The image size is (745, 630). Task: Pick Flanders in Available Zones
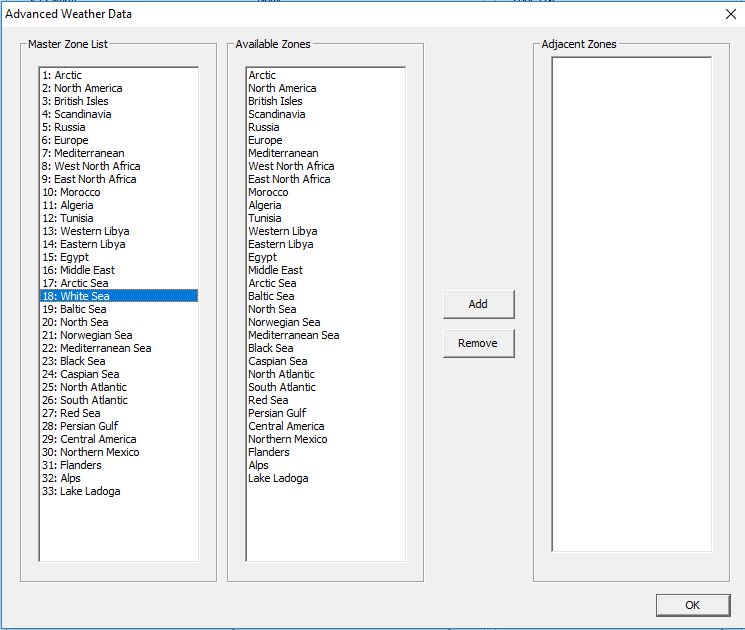(x=326, y=452)
